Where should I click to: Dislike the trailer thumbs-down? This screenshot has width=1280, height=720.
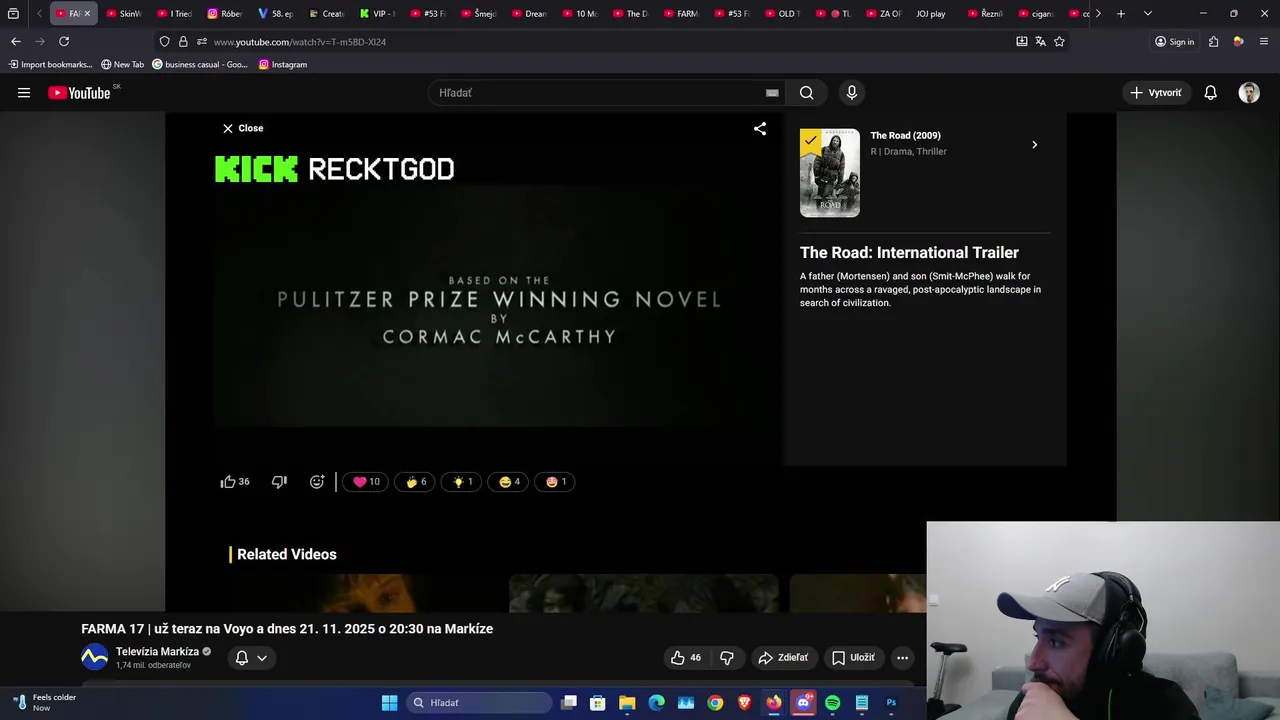[279, 482]
